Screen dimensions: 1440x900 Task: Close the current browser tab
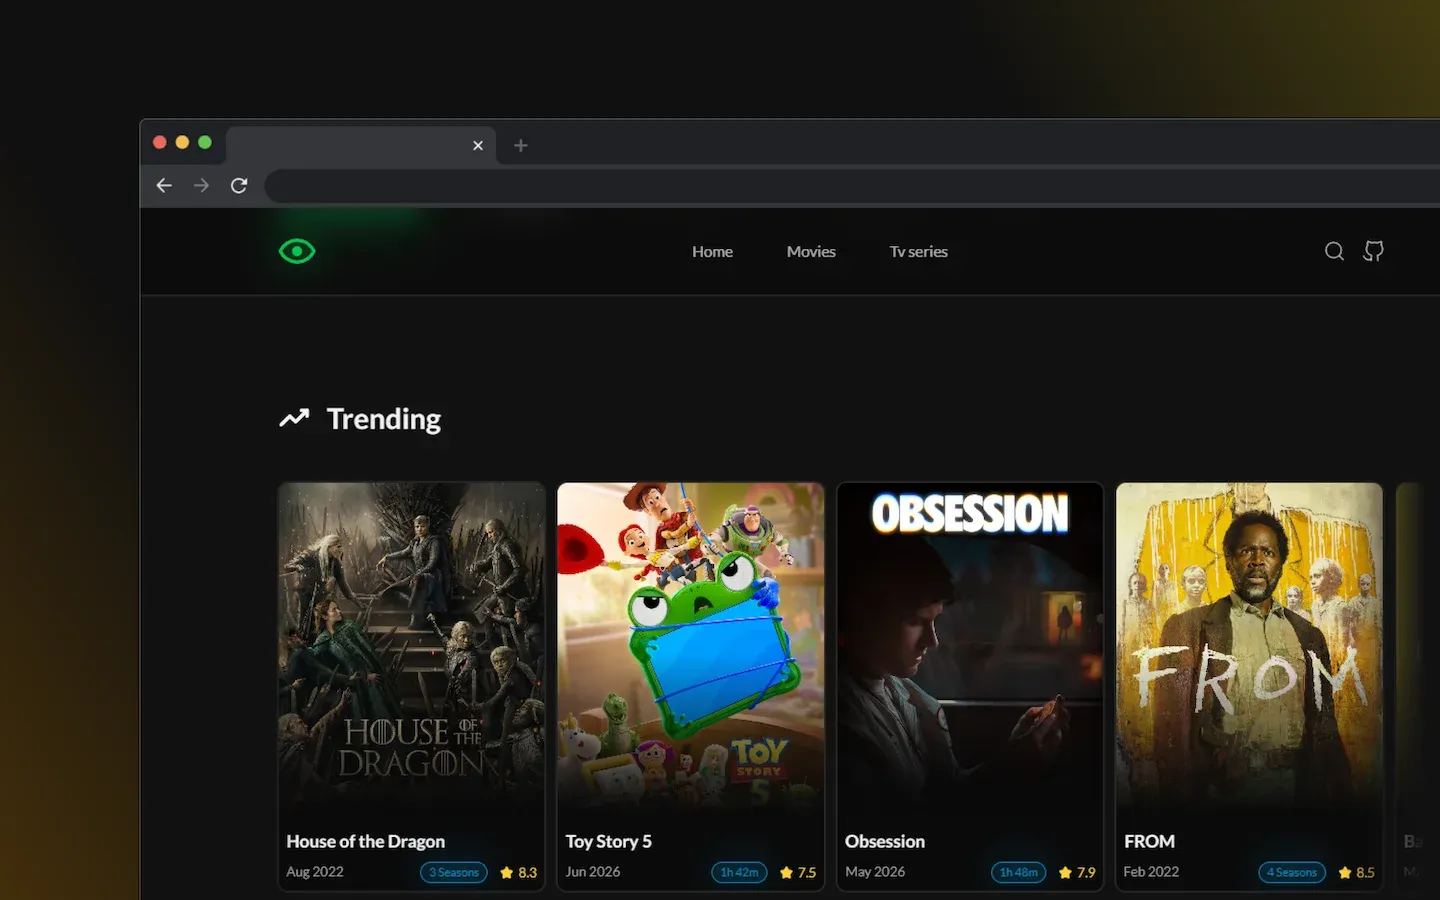point(478,145)
